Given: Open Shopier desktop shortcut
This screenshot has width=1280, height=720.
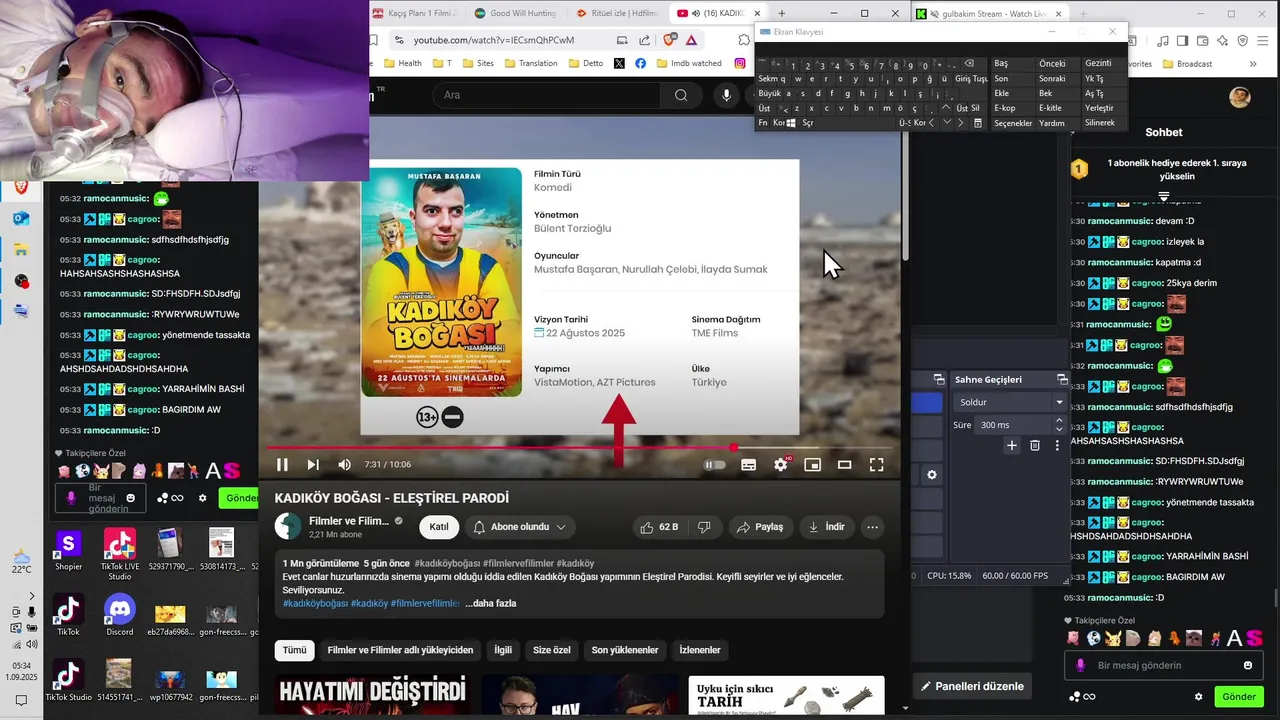Looking at the screenshot, I should [x=68, y=551].
